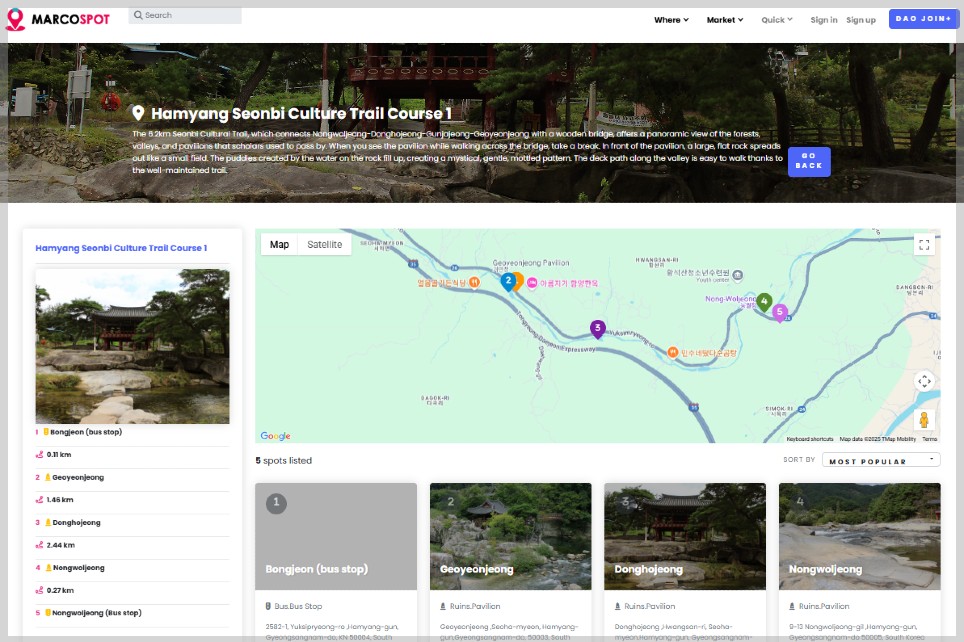The height and width of the screenshot is (642, 964).
Task: Select green map marker 4
Action: 763,300
